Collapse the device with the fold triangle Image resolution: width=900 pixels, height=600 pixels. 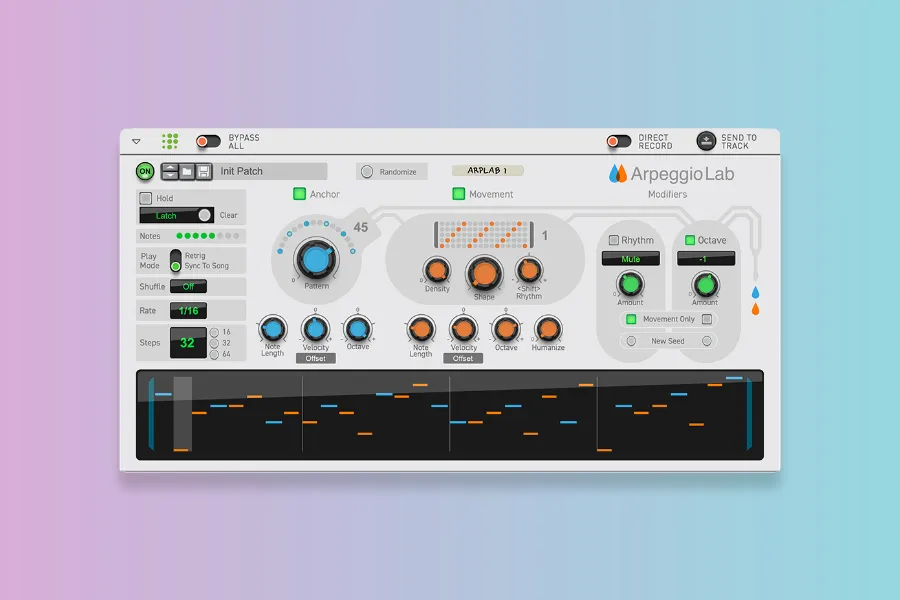point(137,142)
